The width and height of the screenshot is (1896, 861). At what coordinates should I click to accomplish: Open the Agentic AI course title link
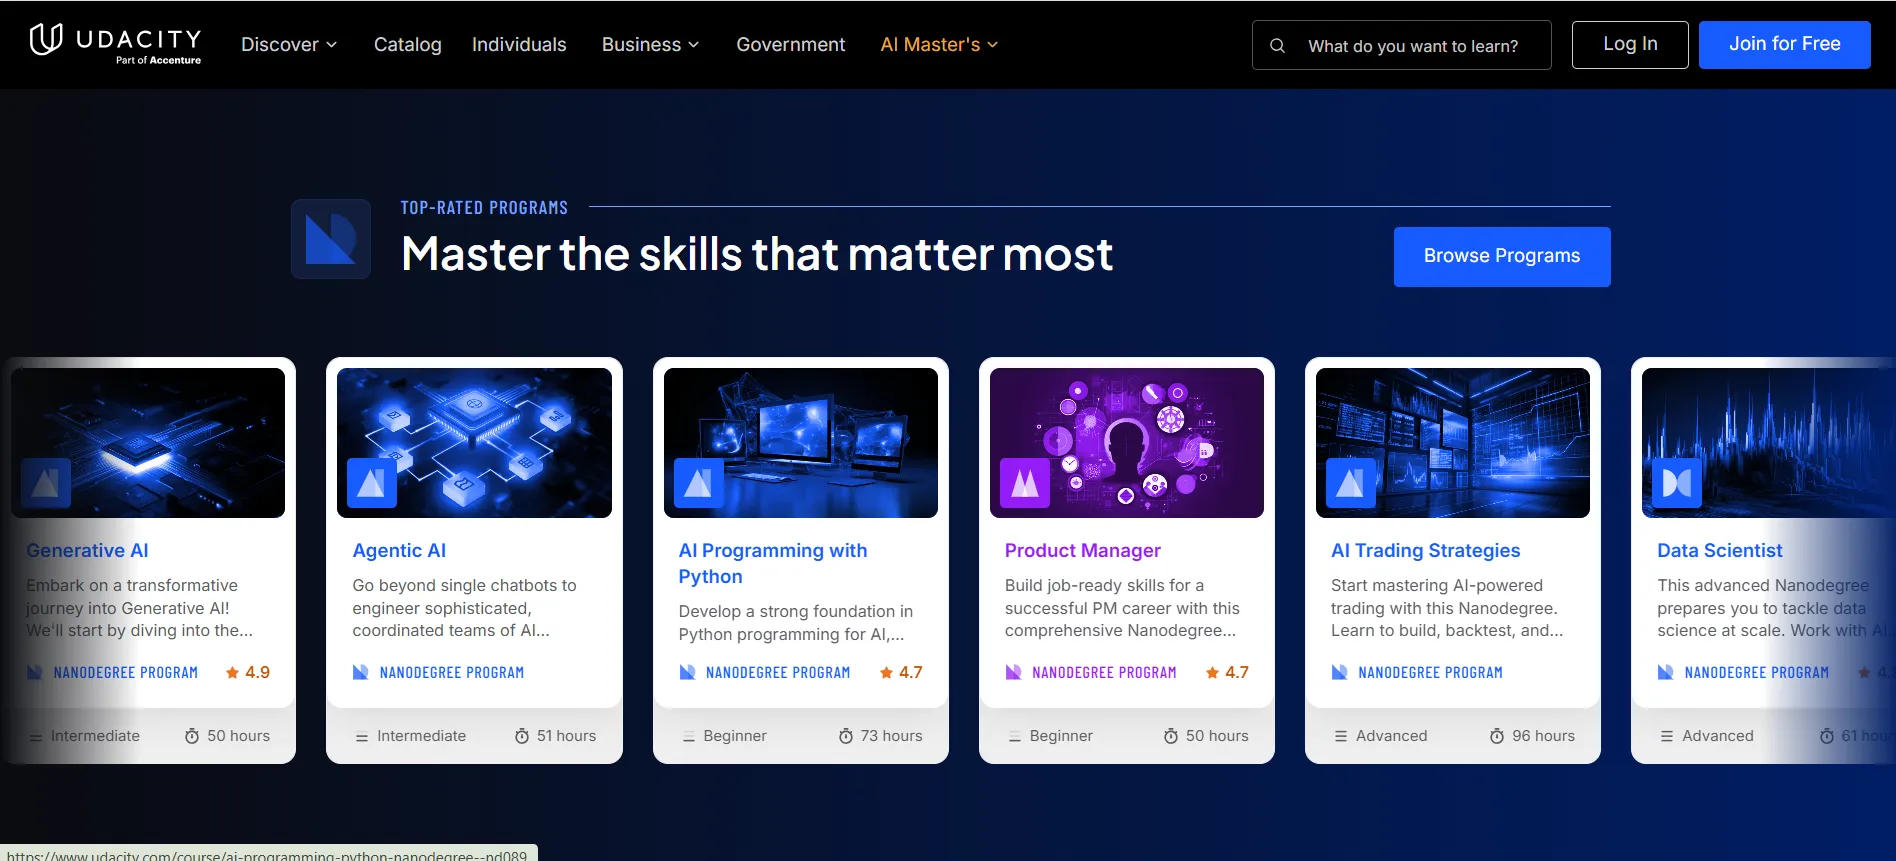point(399,550)
